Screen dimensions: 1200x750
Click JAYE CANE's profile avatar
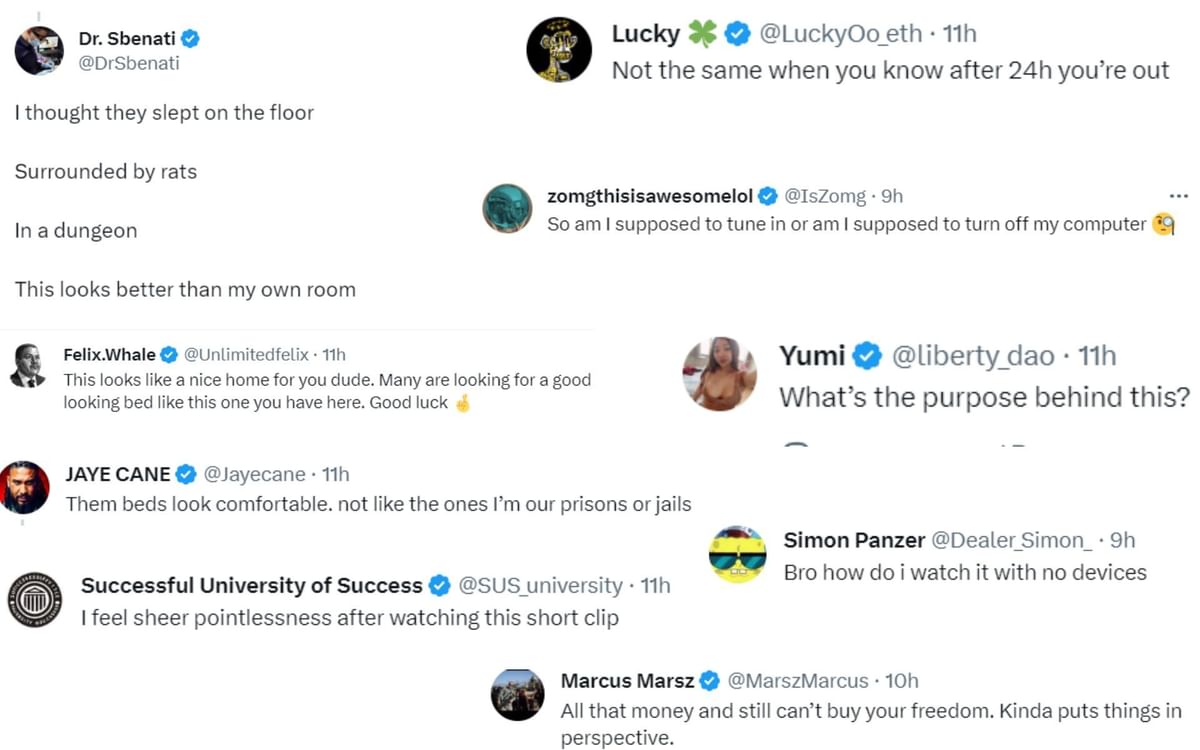pyautogui.click(x=25, y=487)
